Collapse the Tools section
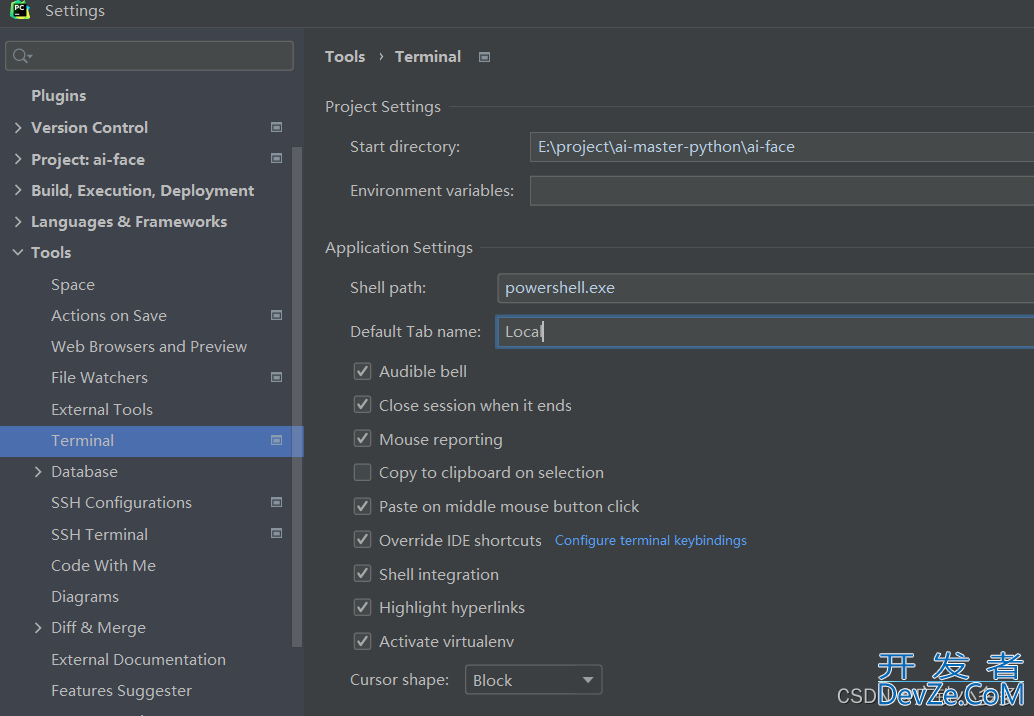 [x=18, y=253]
